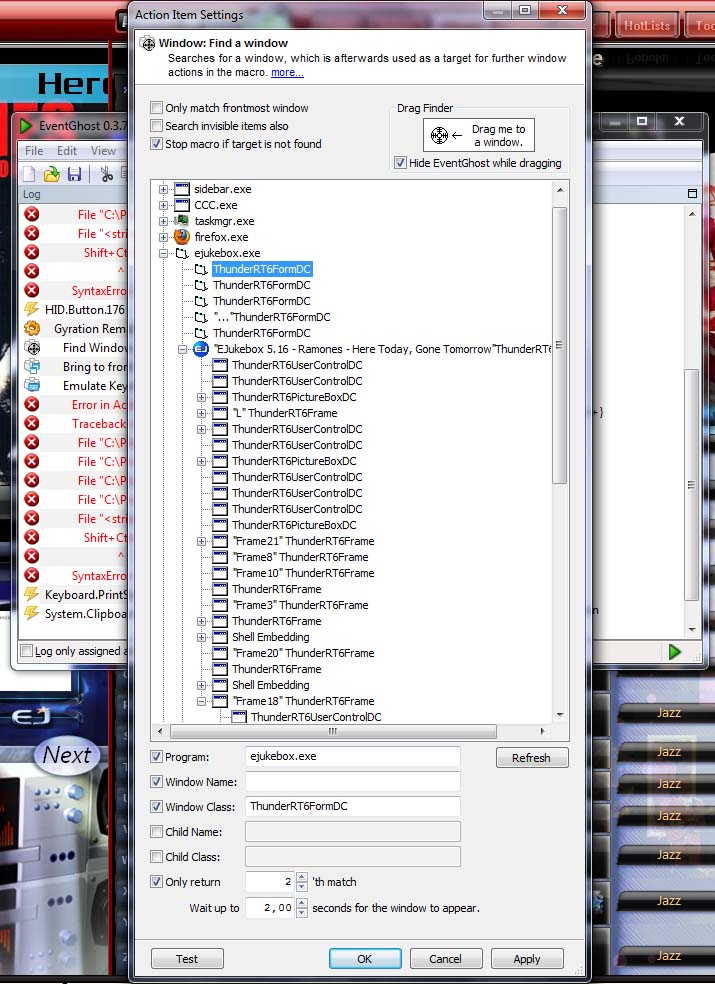Toggle Log only assigned checkbox in EventGhost
Screen dimensions: 715x984
click(26, 651)
